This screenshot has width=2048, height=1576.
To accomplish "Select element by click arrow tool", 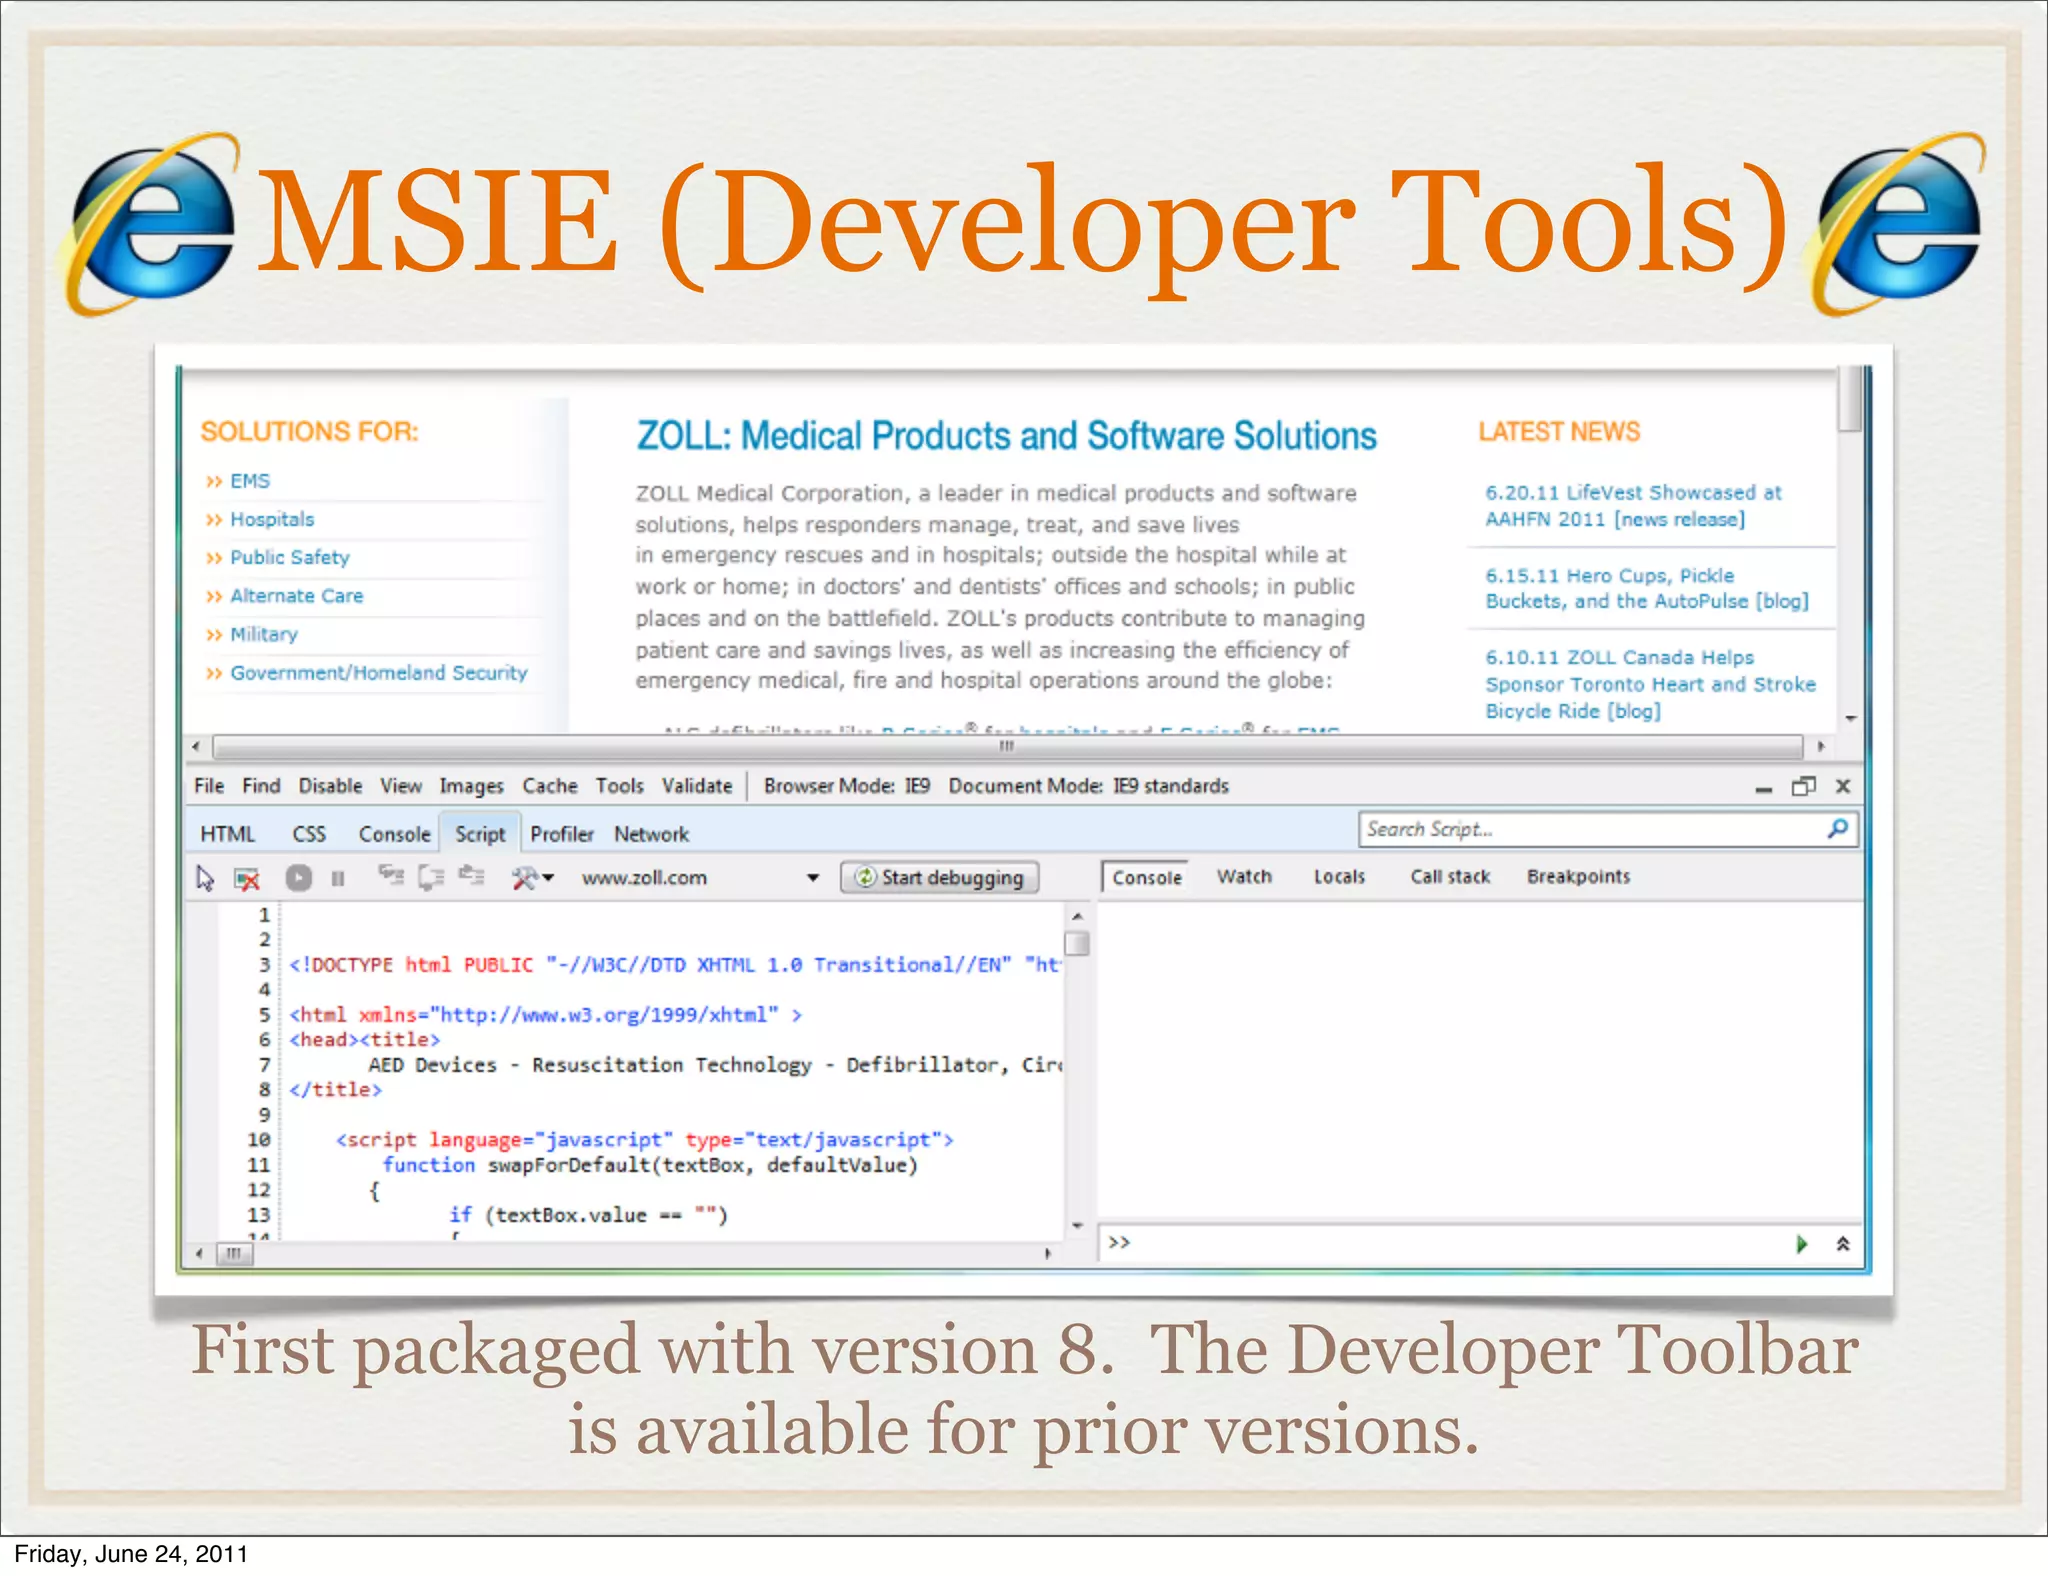I will coord(205,878).
